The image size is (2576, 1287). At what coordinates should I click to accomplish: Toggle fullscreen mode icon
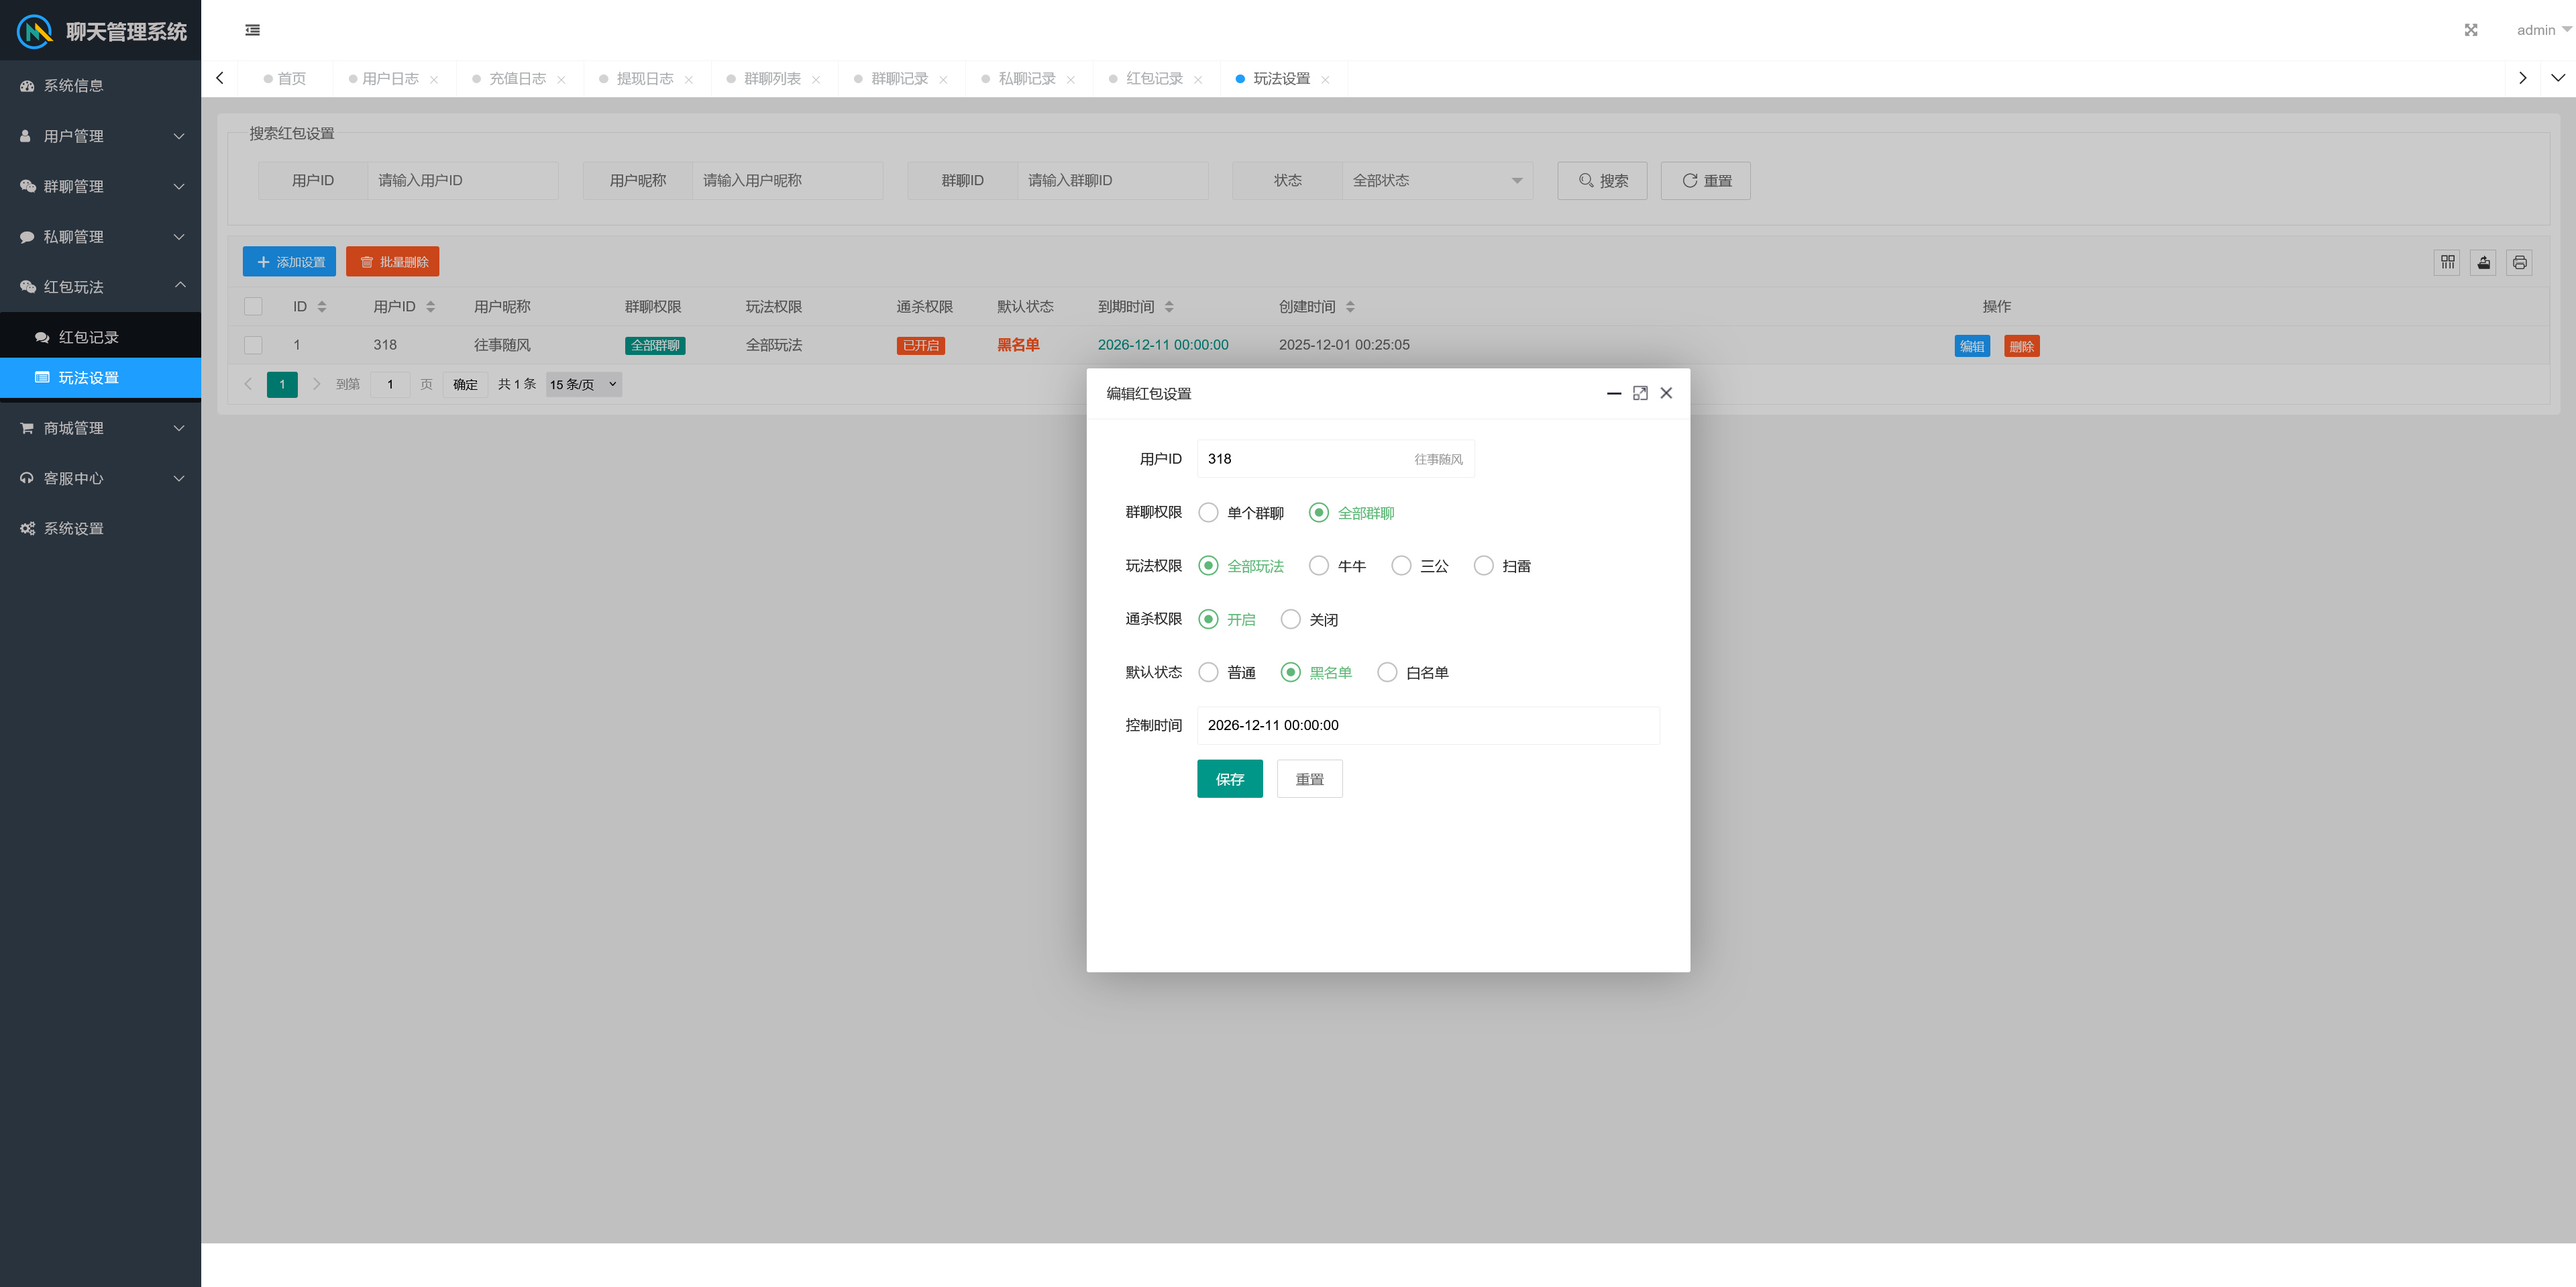(2470, 30)
